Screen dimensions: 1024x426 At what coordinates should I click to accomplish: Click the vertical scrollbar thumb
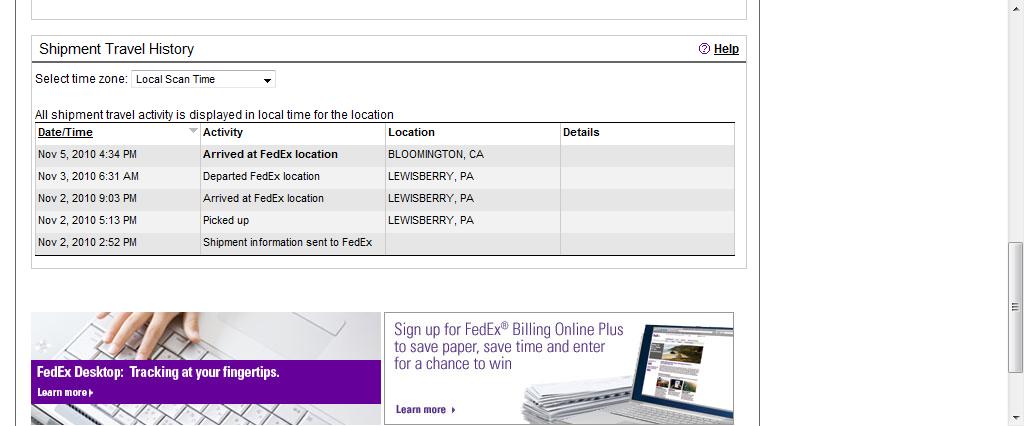[1016, 306]
